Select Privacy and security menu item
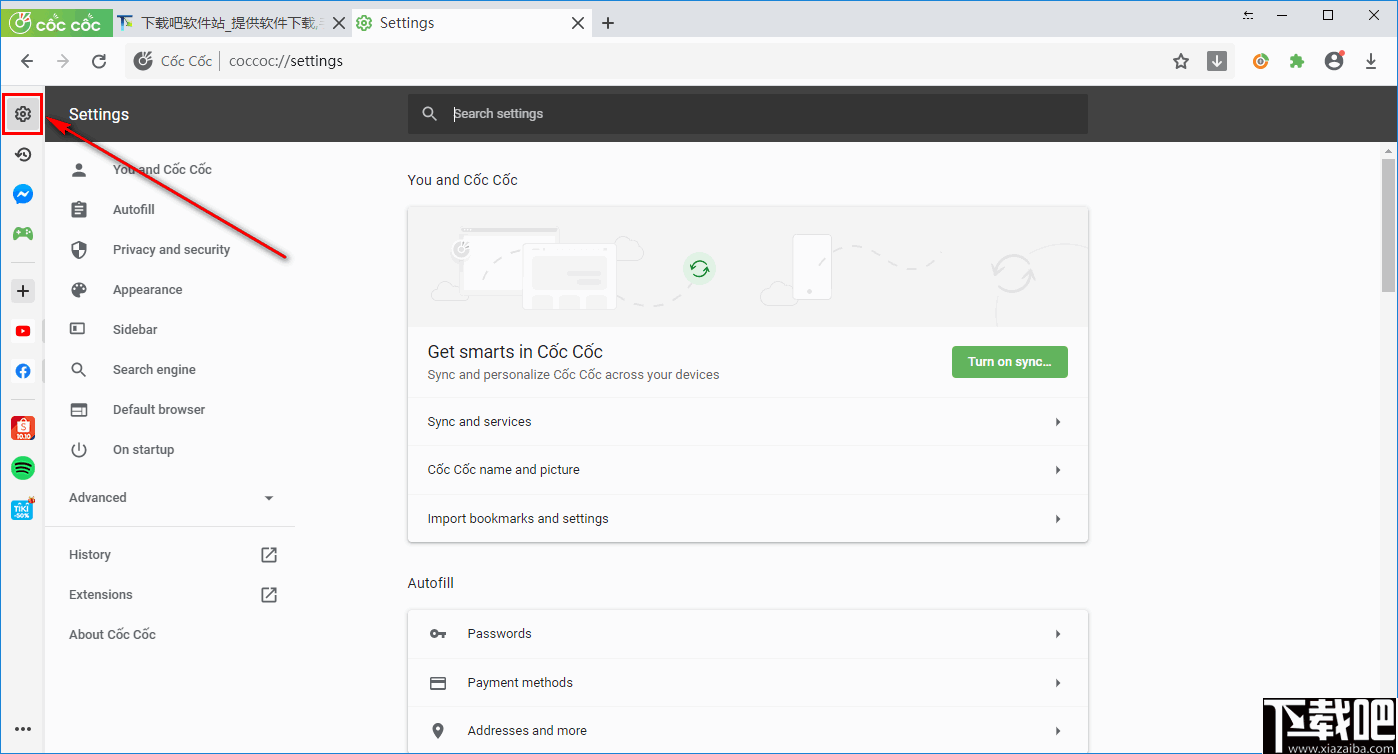1398x754 pixels. pyautogui.click(x=171, y=250)
